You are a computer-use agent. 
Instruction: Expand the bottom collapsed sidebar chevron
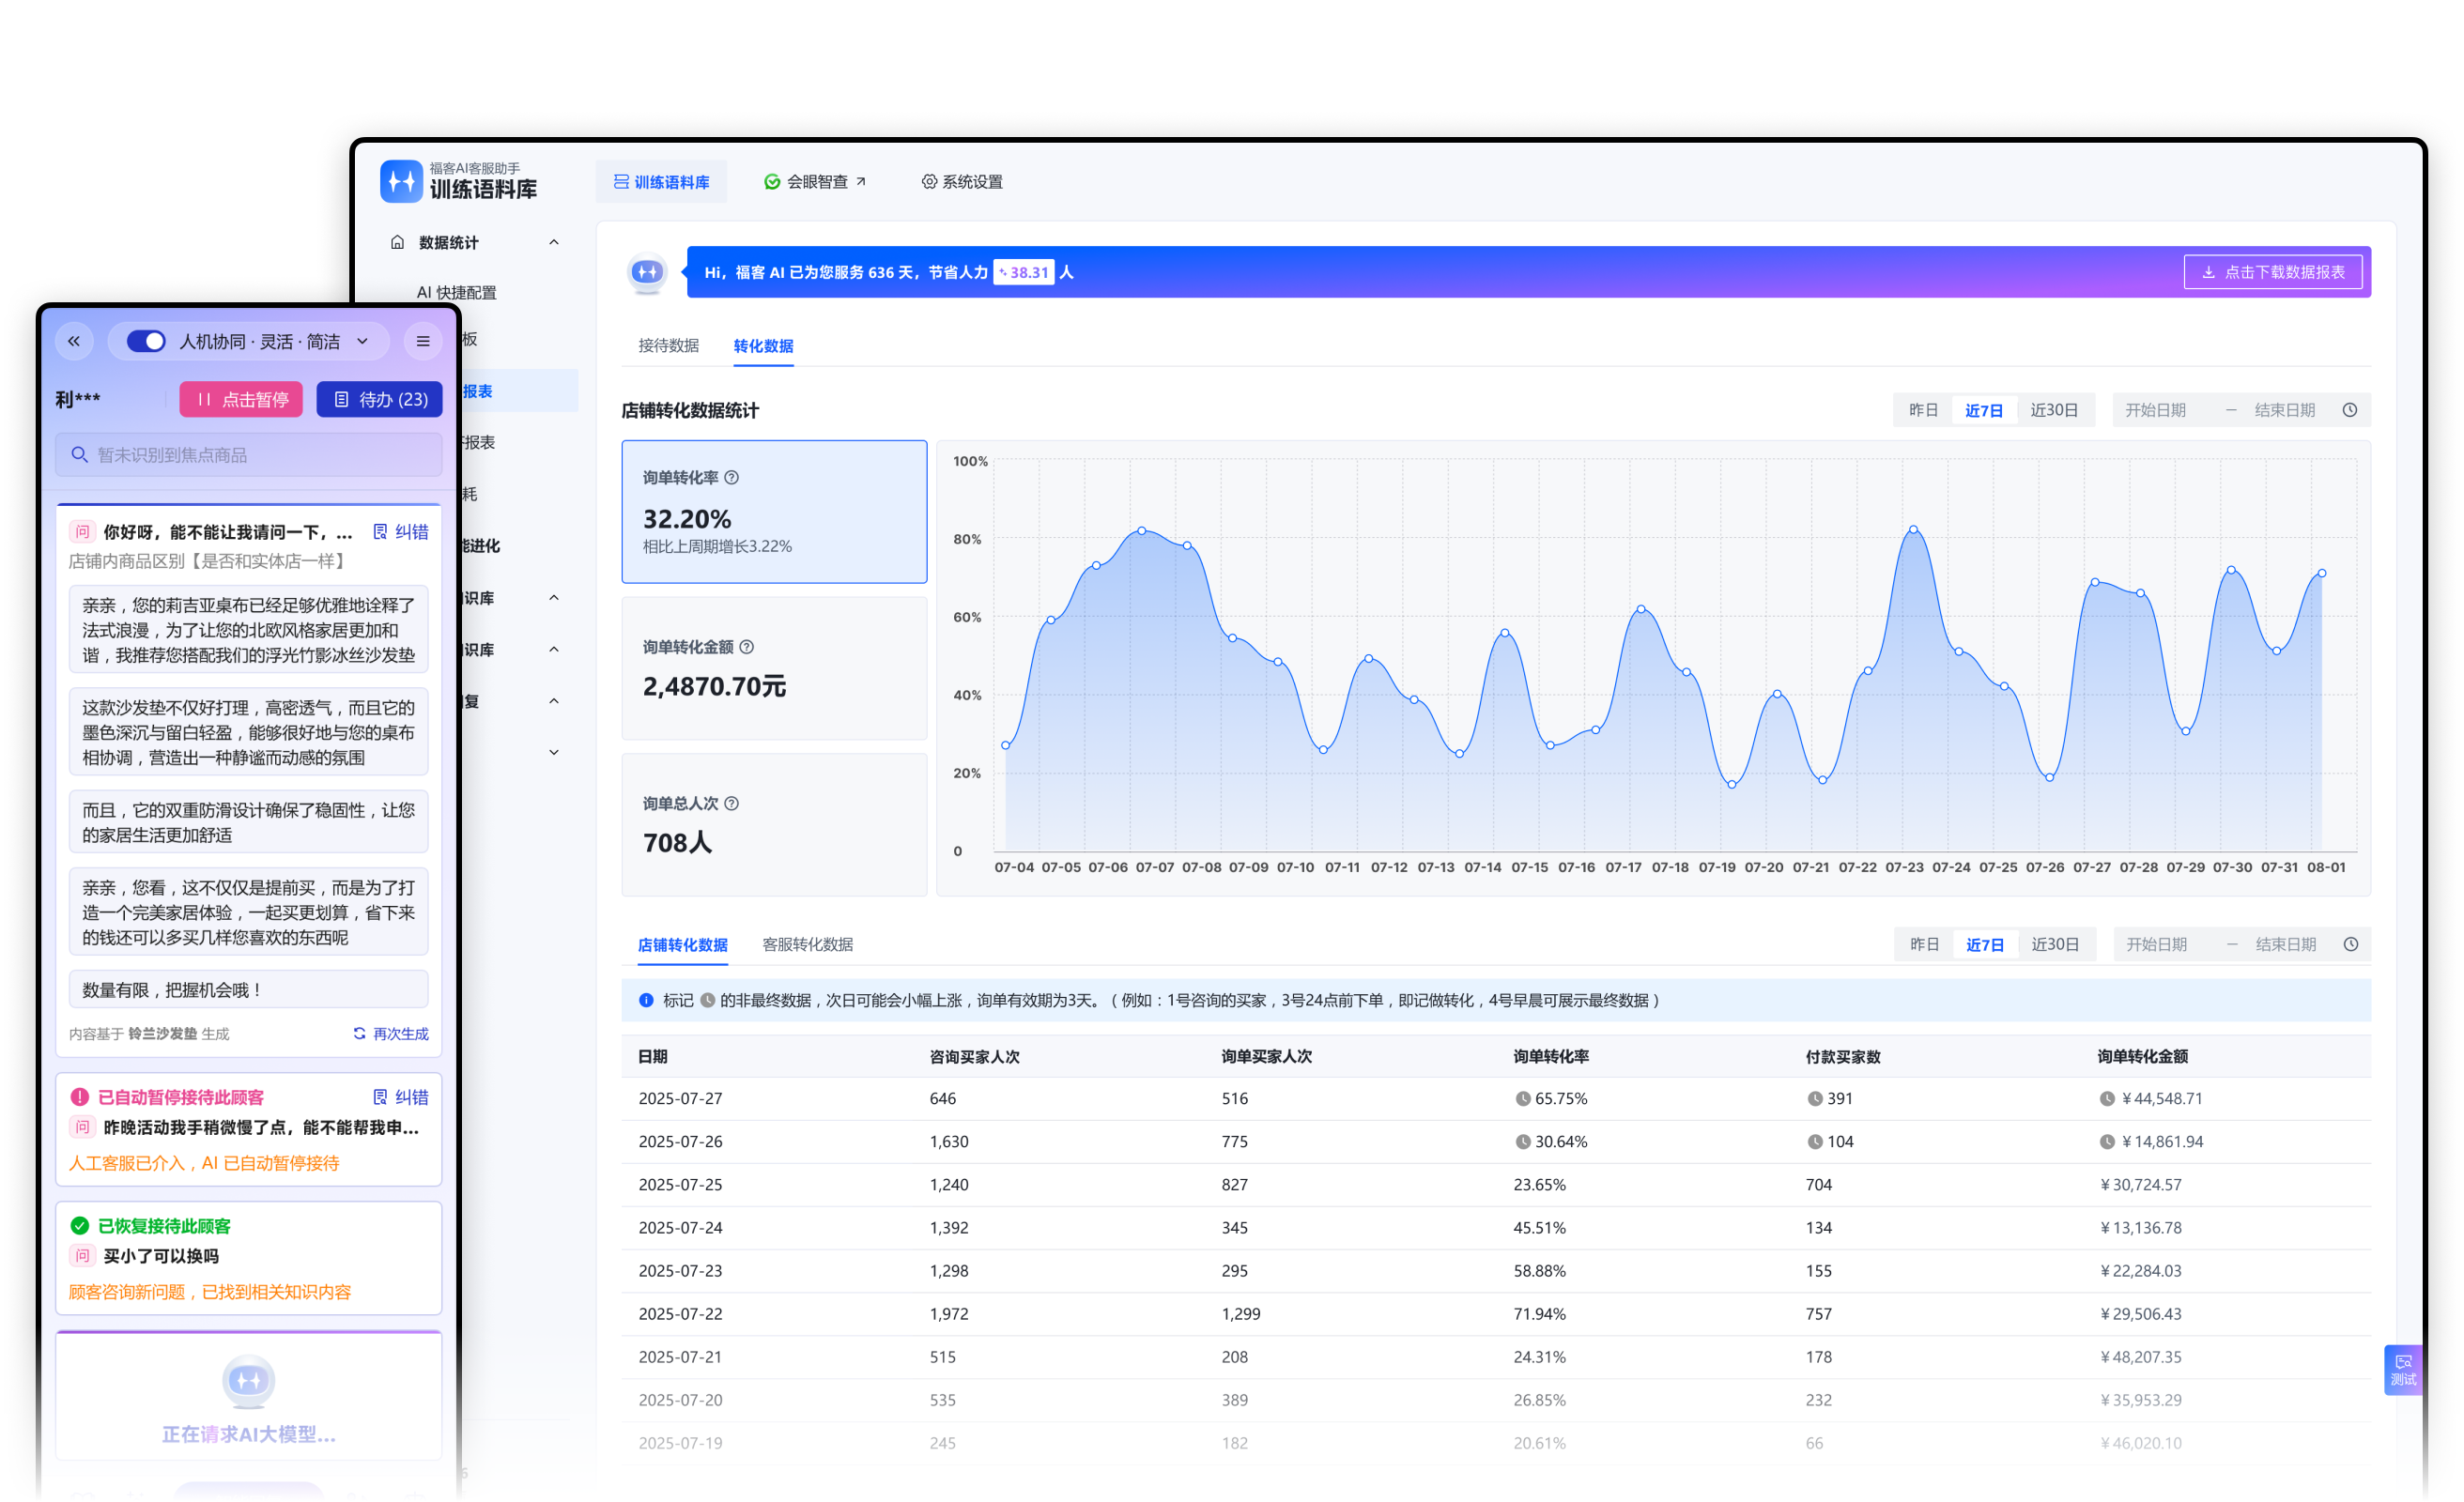(554, 753)
